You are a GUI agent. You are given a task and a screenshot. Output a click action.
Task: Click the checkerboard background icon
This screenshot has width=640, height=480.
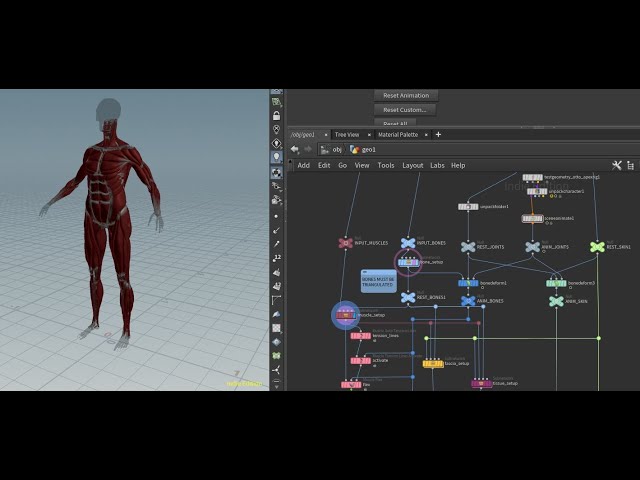point(276,328)
